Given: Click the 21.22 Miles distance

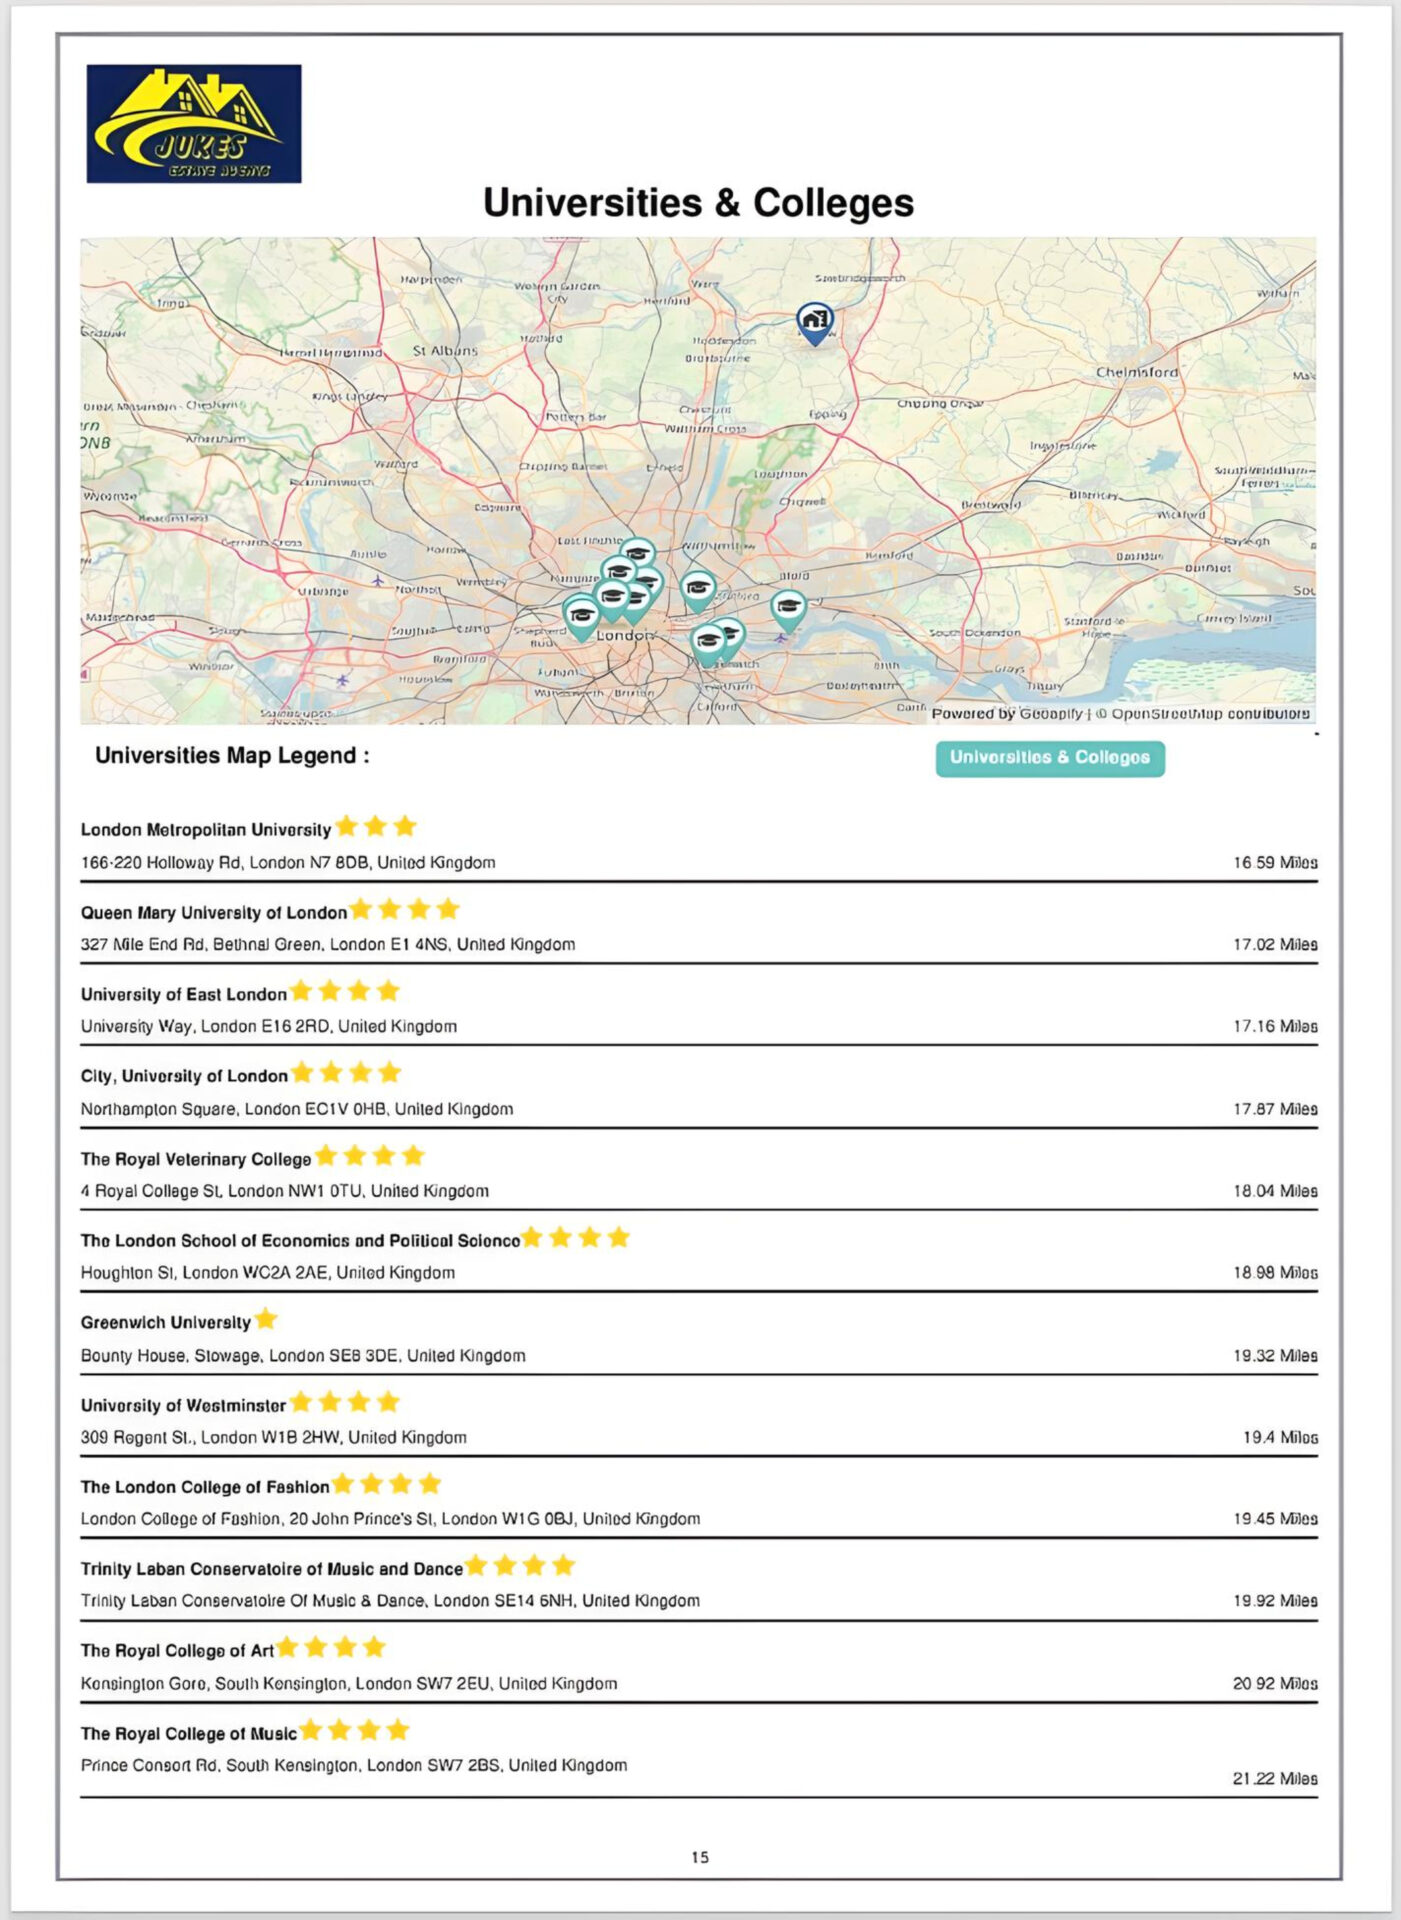Looking at the screenshot, I should 1275,1780.
